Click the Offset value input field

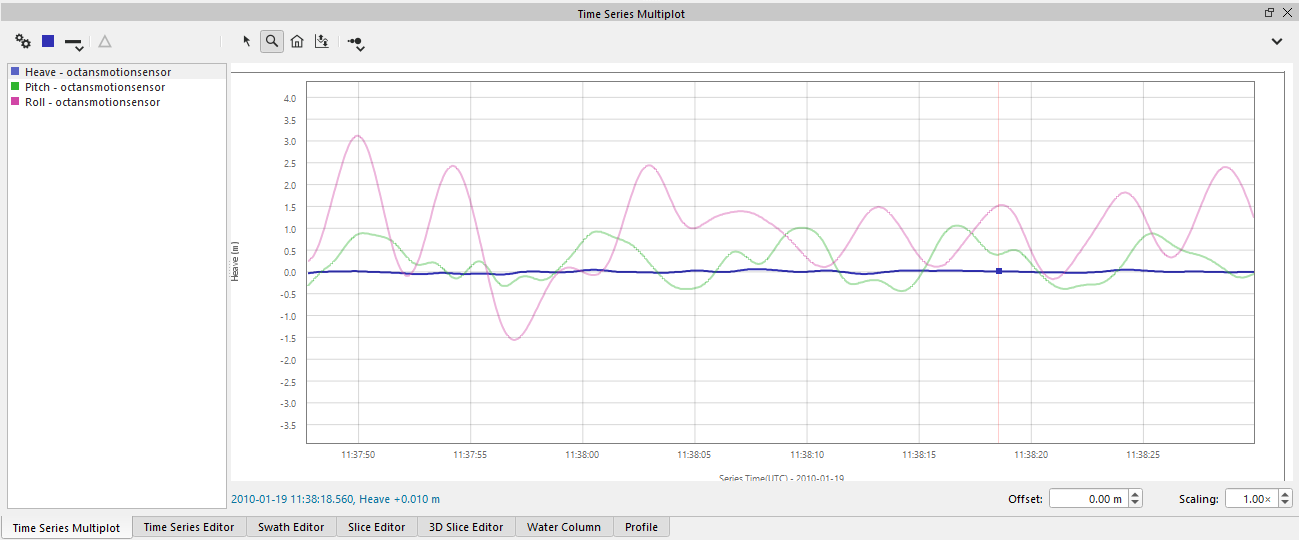pyautogui.click(x=1087, y=499)
